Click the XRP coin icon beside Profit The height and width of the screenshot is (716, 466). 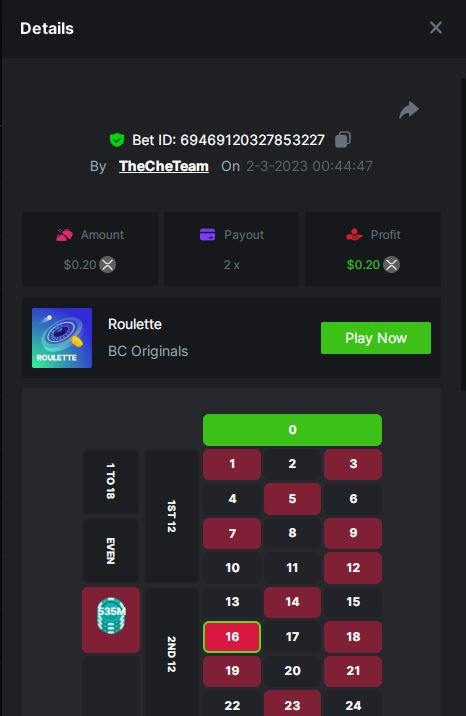(x=391, y=264)
